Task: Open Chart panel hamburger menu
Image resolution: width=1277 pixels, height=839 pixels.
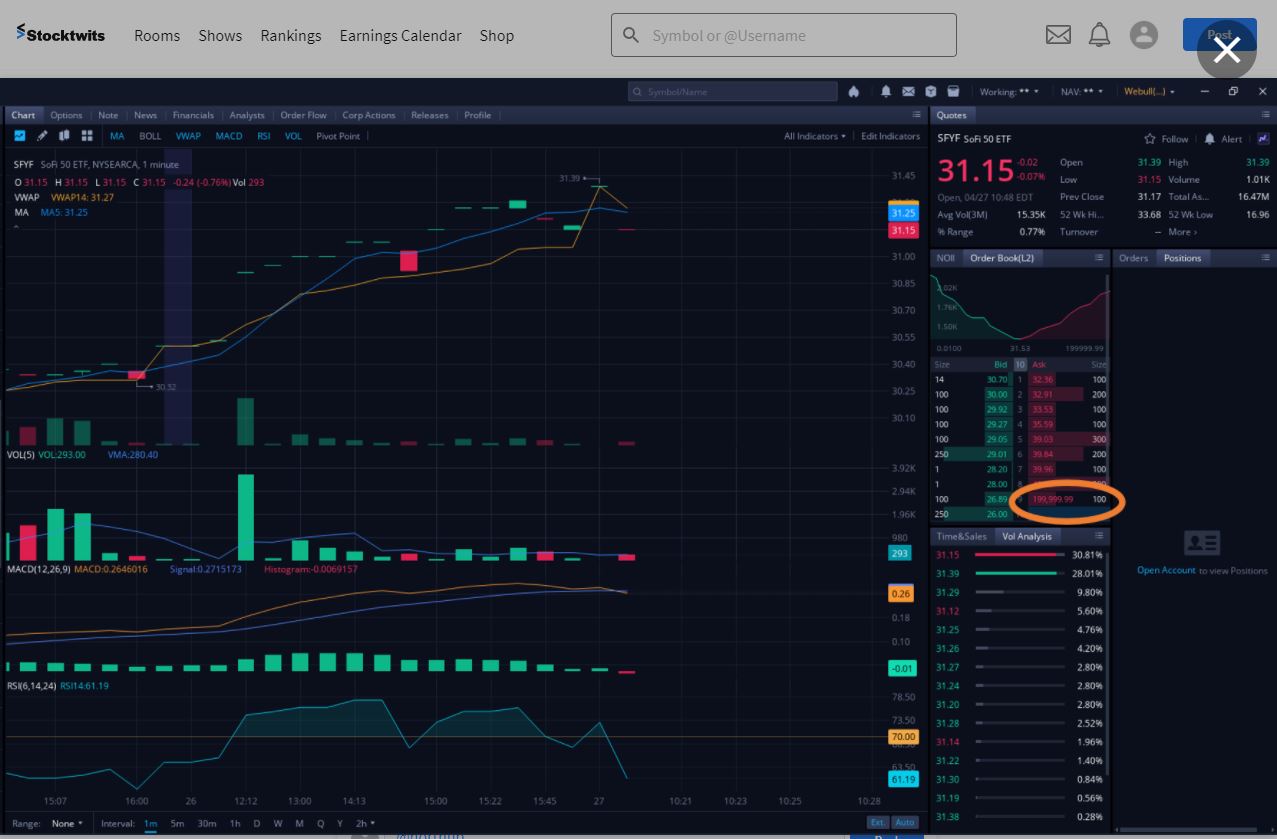Action: point(917,115)
